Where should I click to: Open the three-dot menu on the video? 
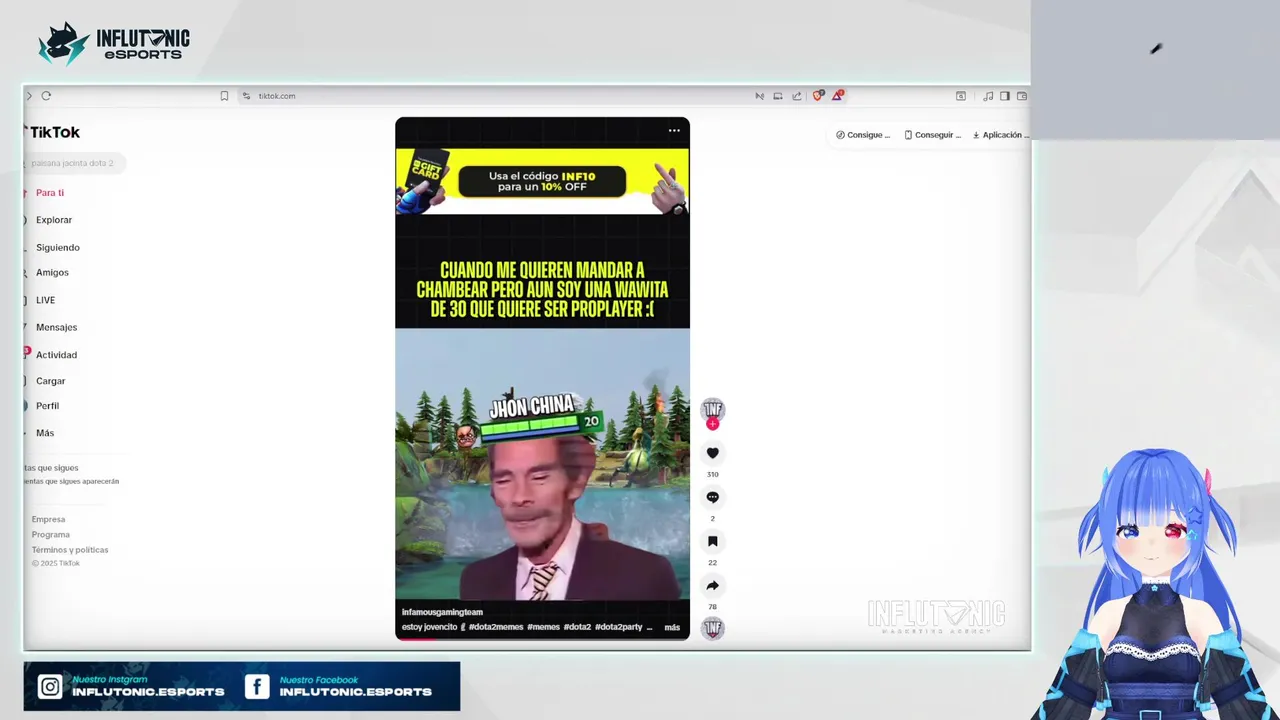(674, 130)
